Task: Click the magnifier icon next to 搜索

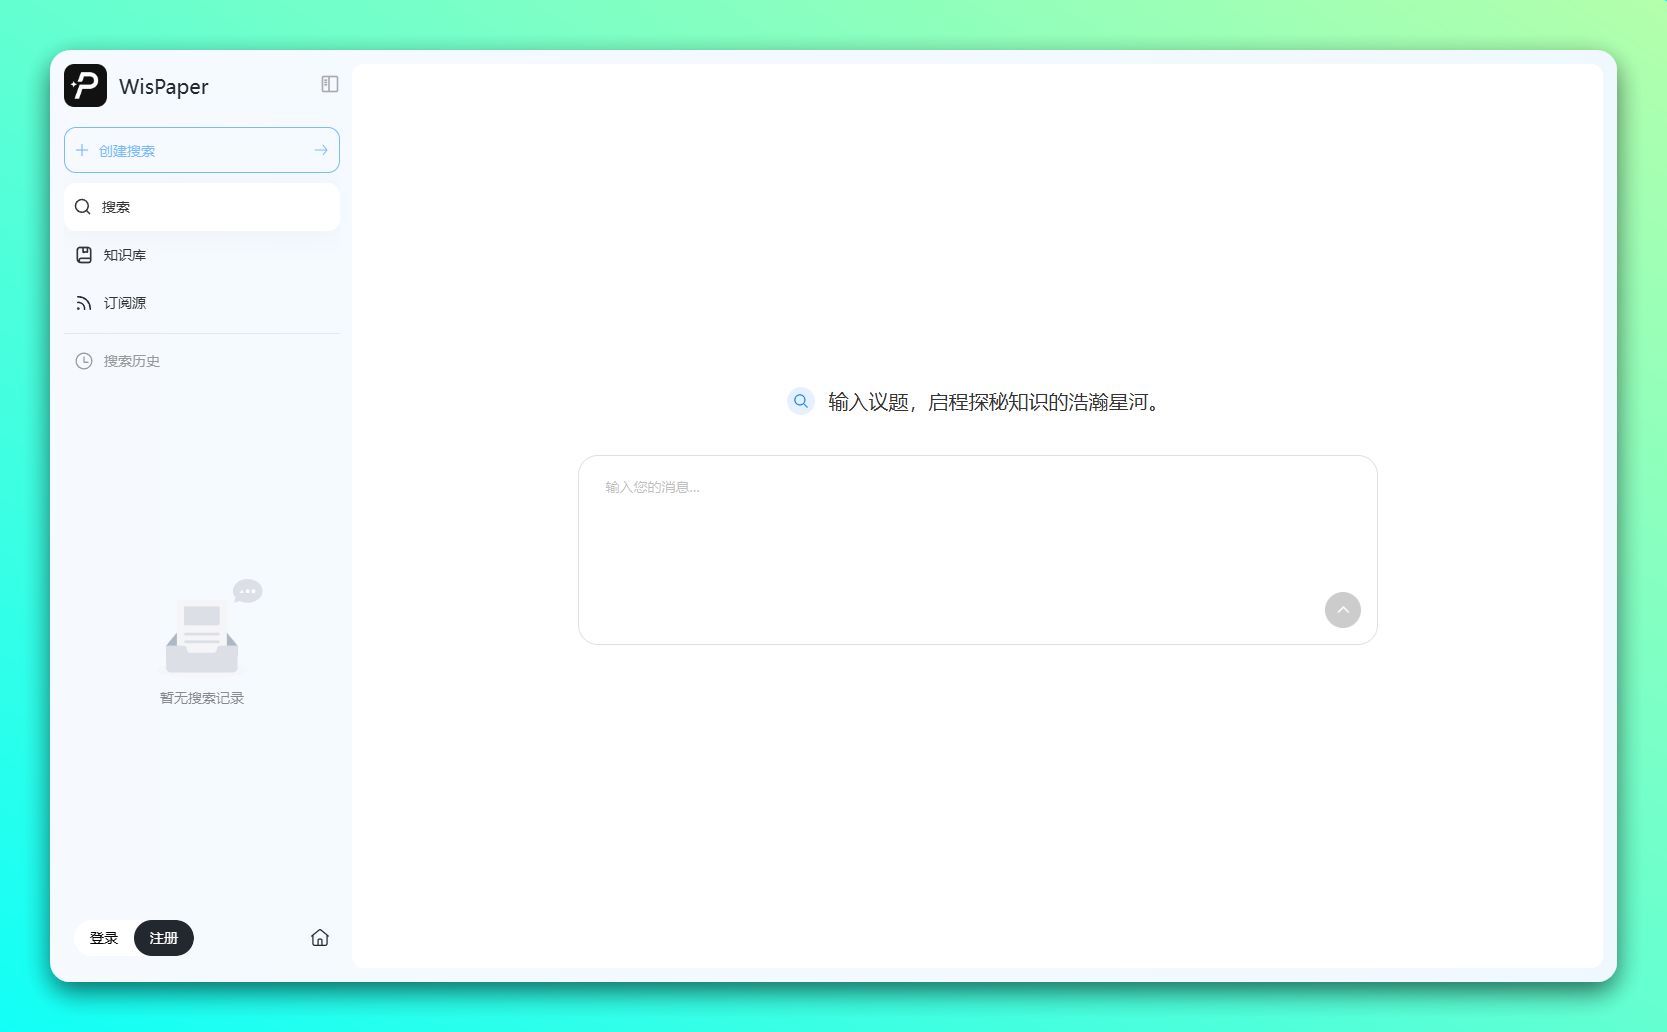Action: (83, 207)
